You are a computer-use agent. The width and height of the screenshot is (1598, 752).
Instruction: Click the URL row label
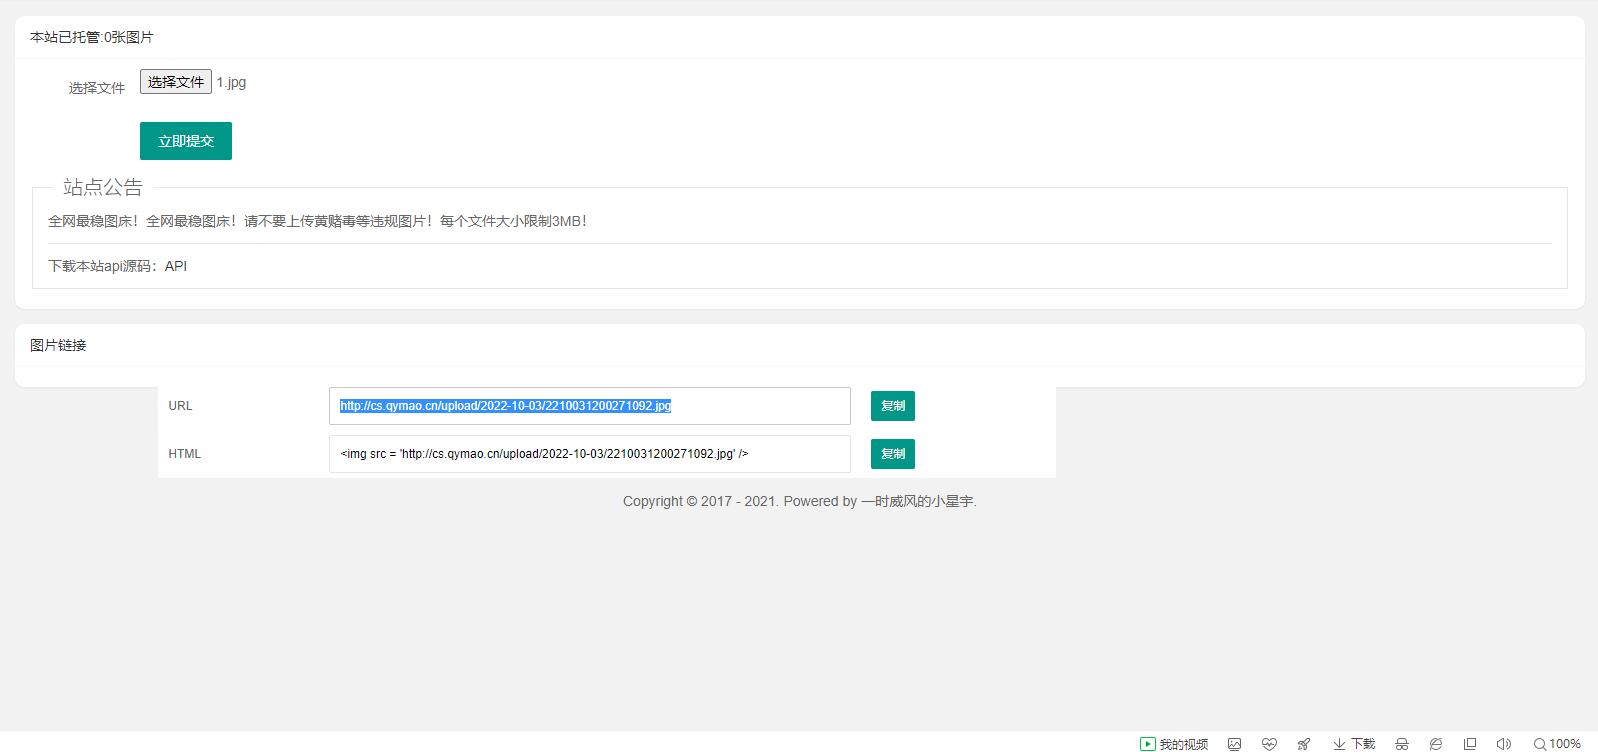[180, 406]
